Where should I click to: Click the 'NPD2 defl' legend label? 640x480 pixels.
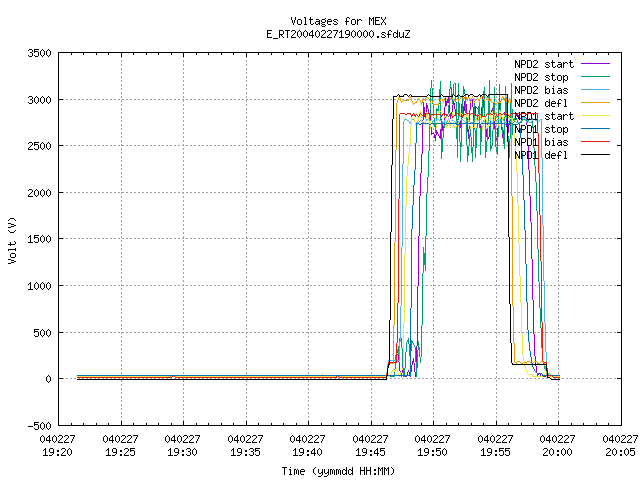pyautogui.click(x=541, y=103)
